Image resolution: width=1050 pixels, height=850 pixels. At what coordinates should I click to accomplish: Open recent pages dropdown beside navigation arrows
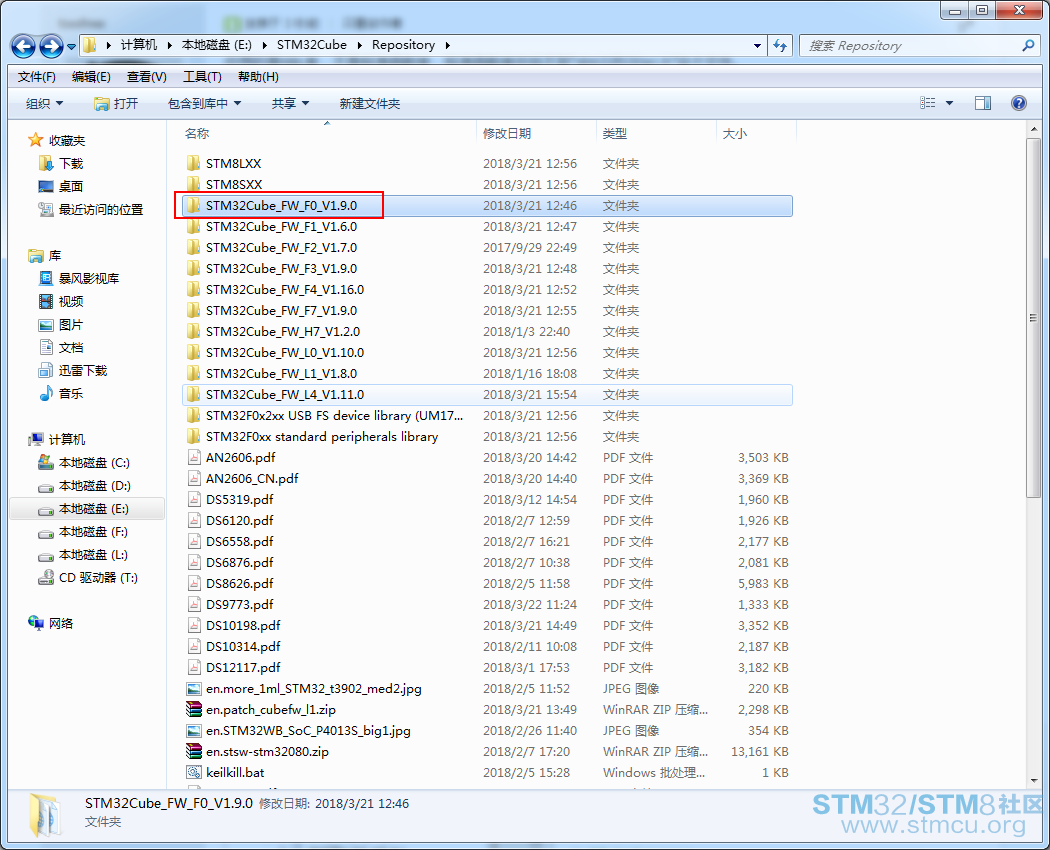coord(71,47)
